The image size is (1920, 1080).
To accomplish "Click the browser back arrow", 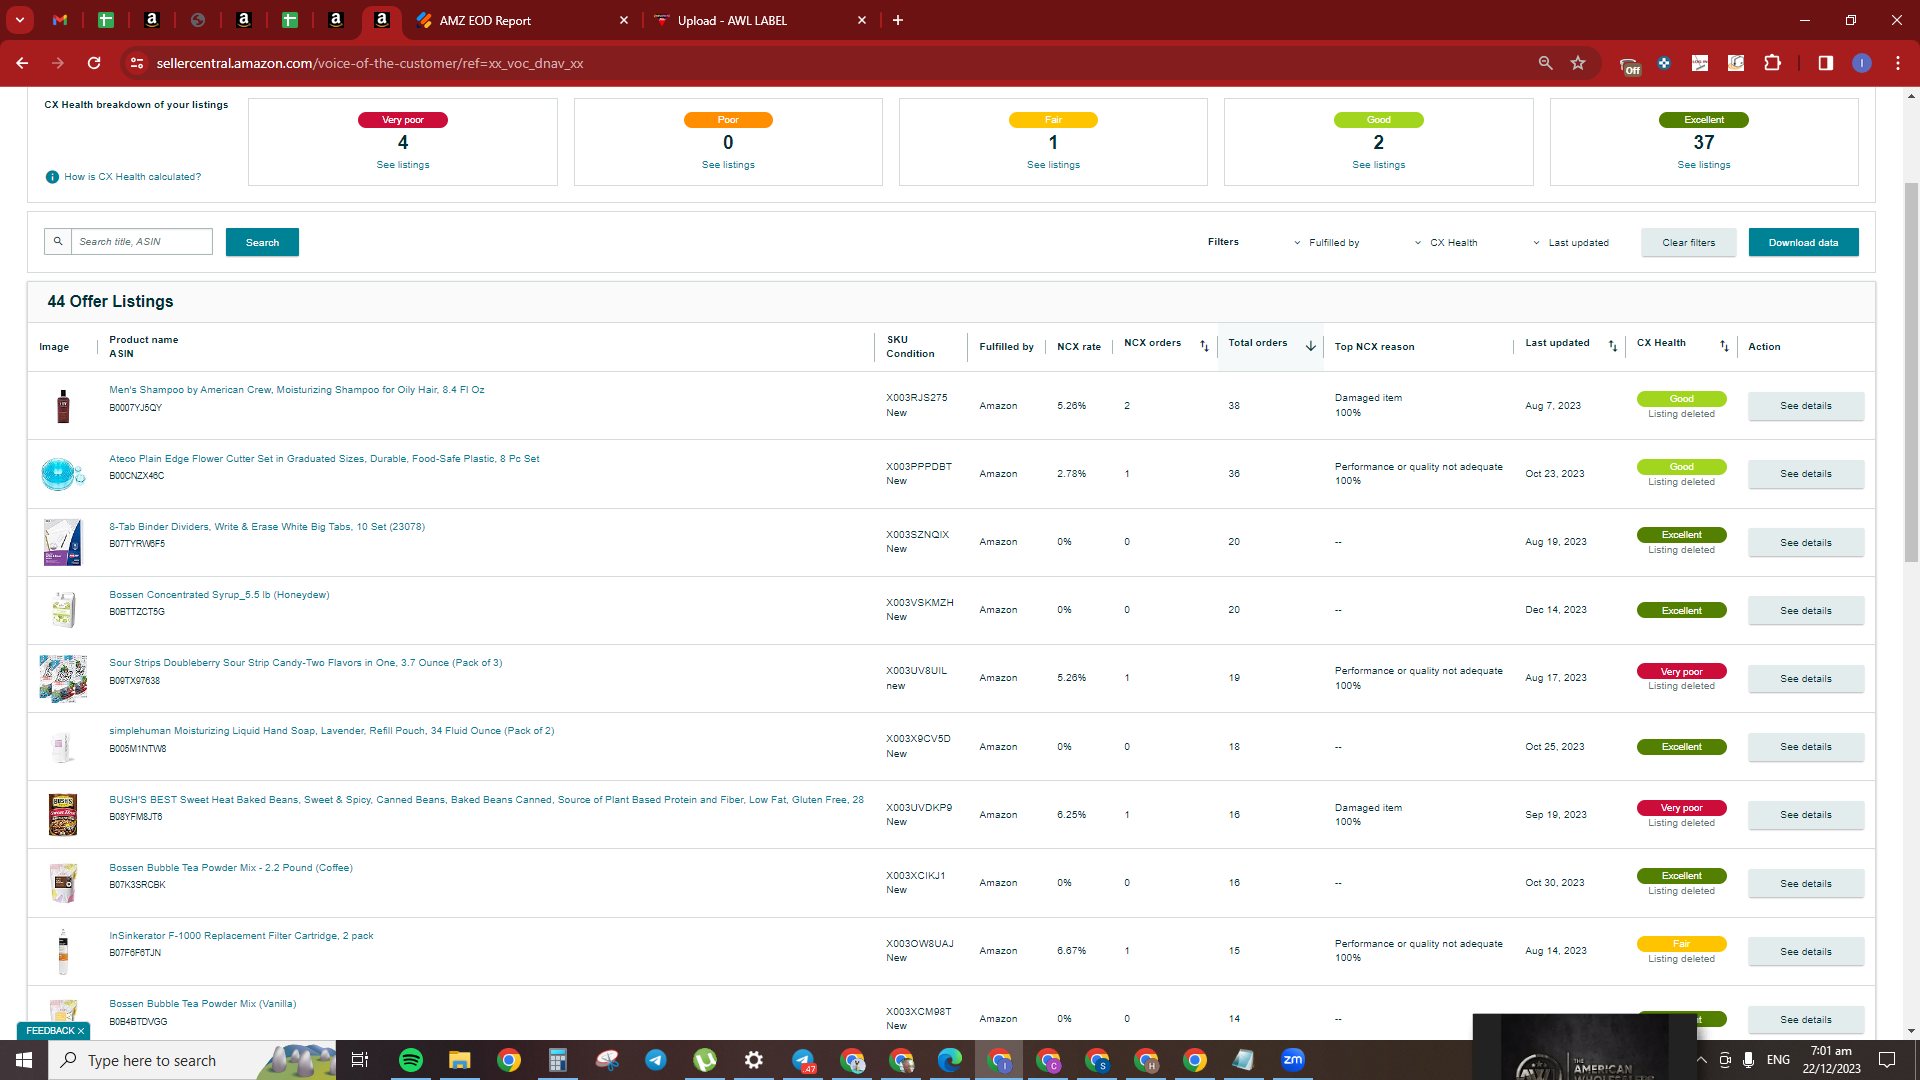I will [x=22, y=63].
